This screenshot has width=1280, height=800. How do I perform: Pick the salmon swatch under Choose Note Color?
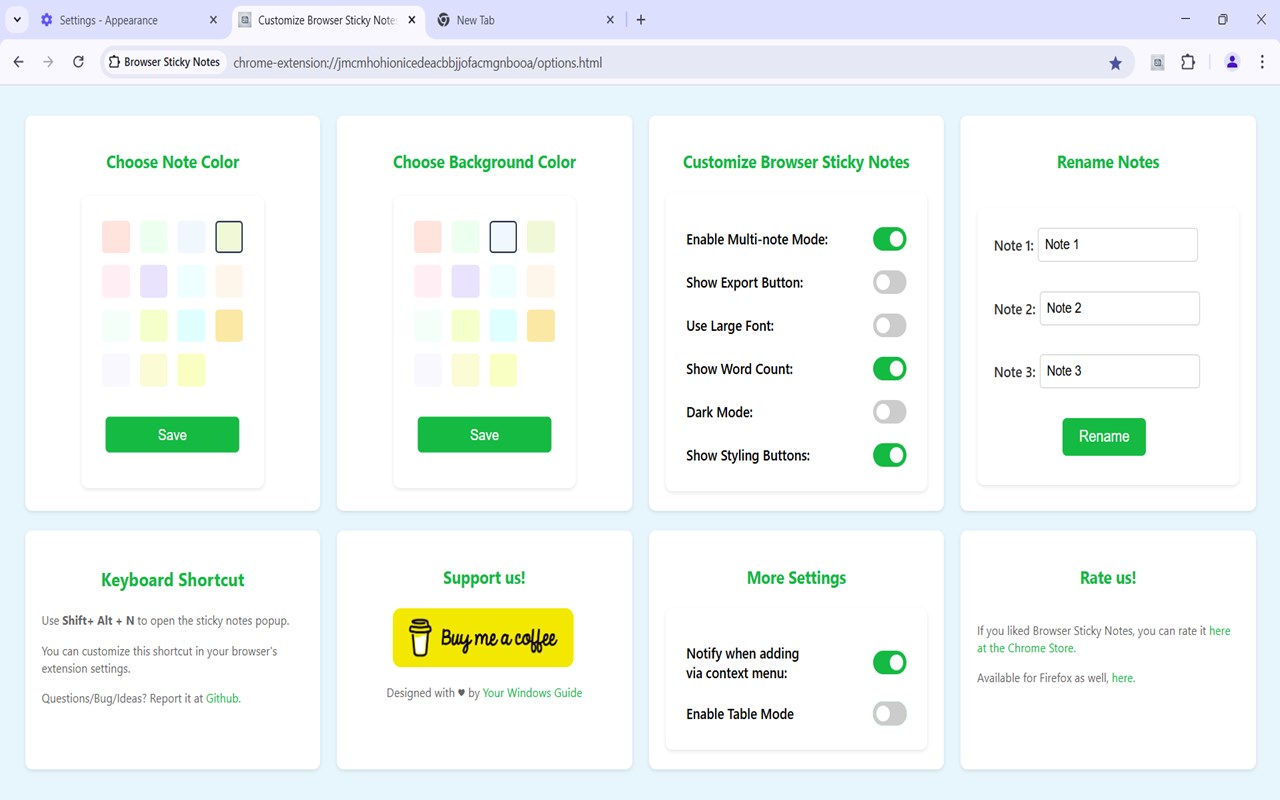(116, 237)
